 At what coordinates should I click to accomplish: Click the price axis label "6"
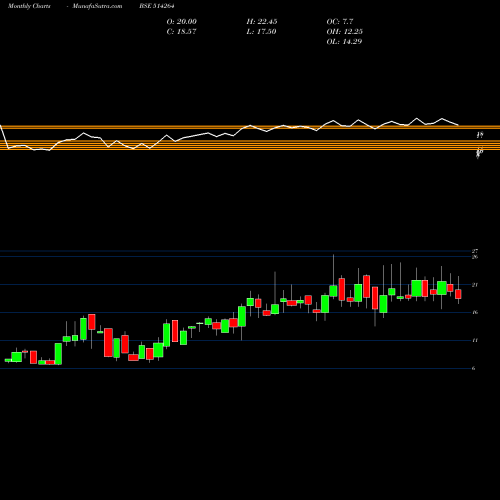tap(474, 368)
